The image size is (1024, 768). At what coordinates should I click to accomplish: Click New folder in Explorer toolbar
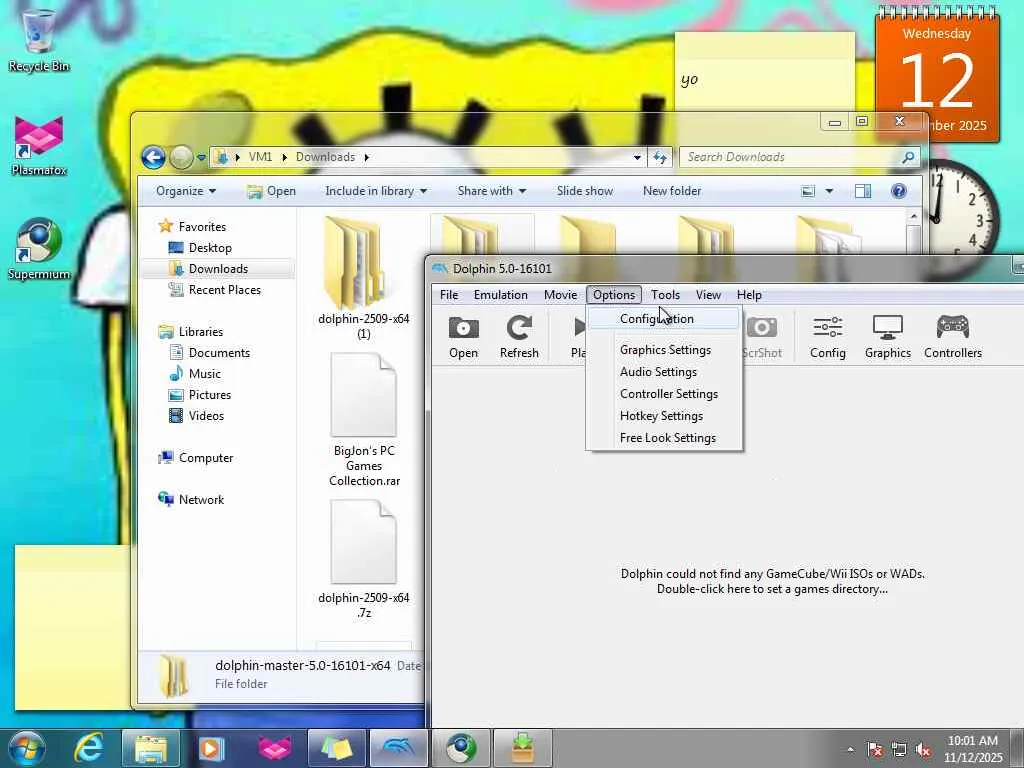pyautogui.click(x=671, y=191)
